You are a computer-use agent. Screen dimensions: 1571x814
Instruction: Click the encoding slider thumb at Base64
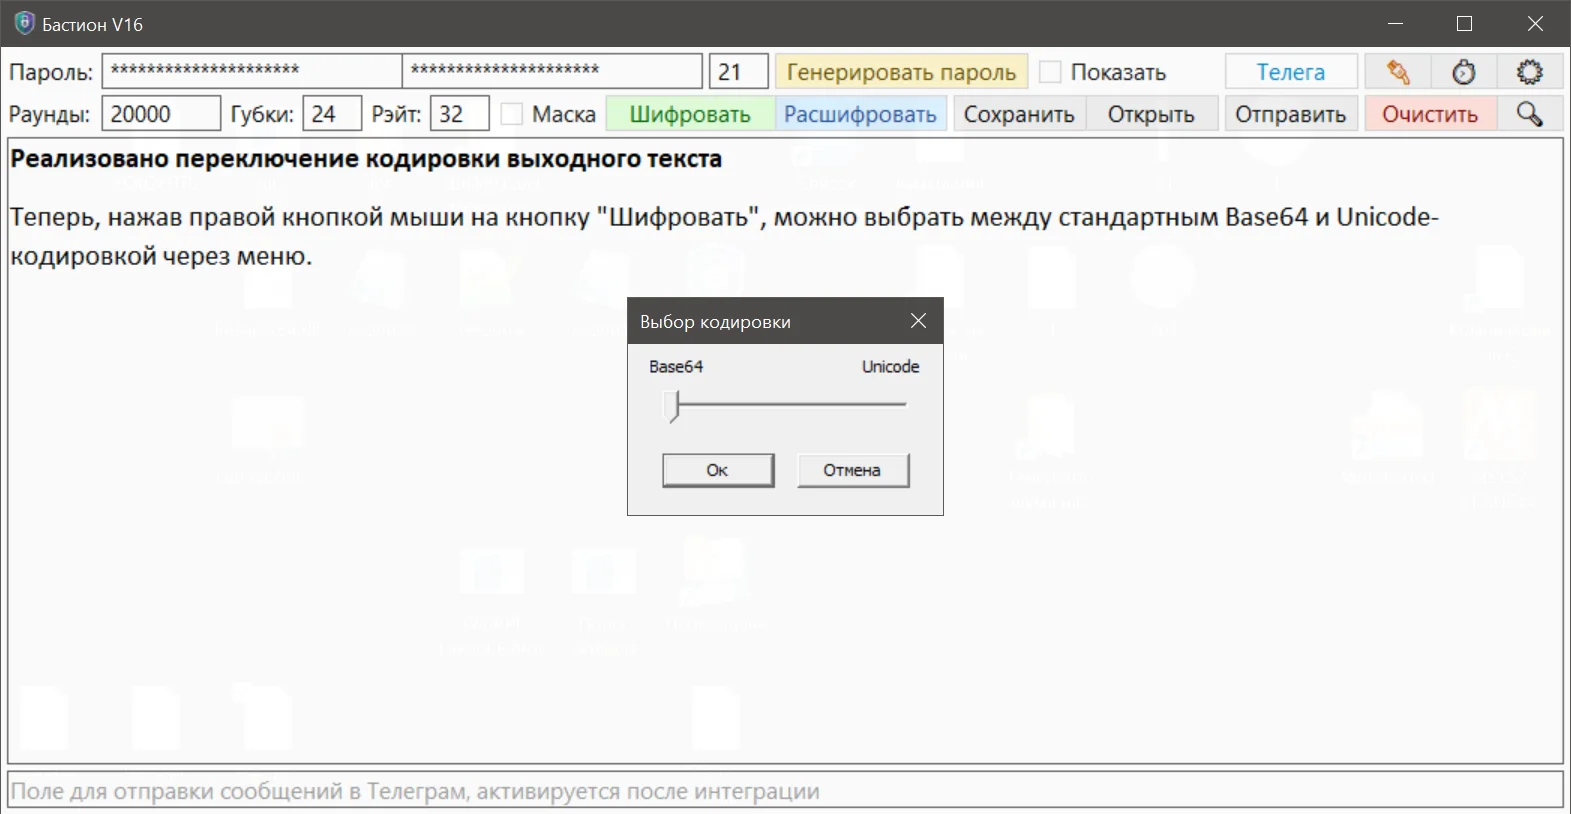click(x=673, y=406)
